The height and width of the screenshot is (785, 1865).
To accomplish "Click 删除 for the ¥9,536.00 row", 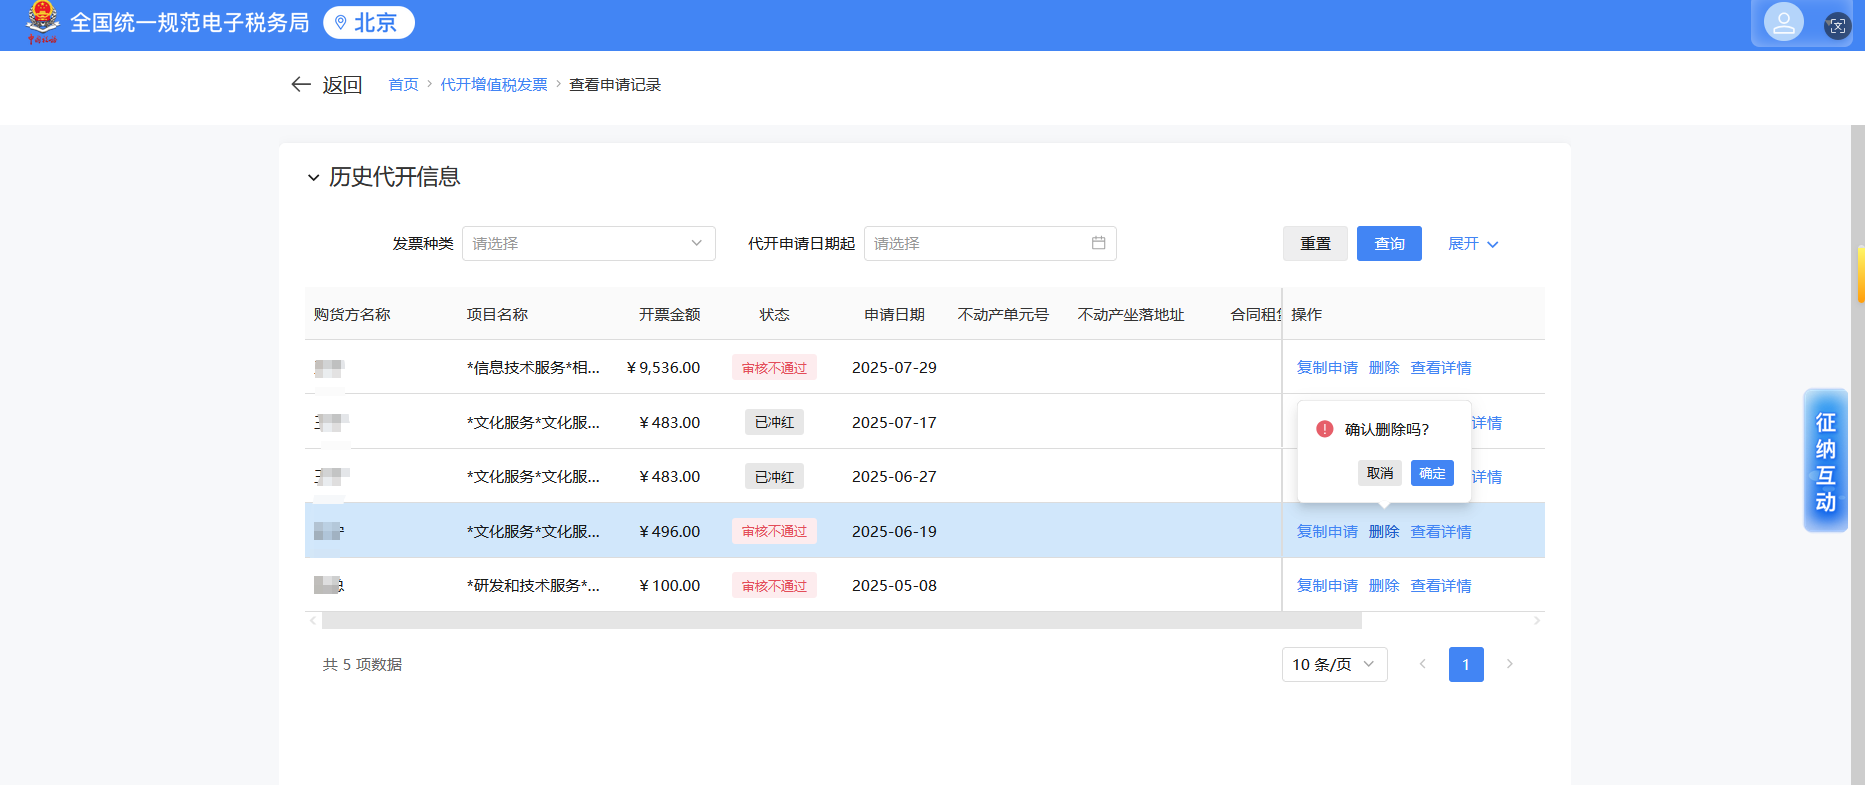I will pos(1384,368).
